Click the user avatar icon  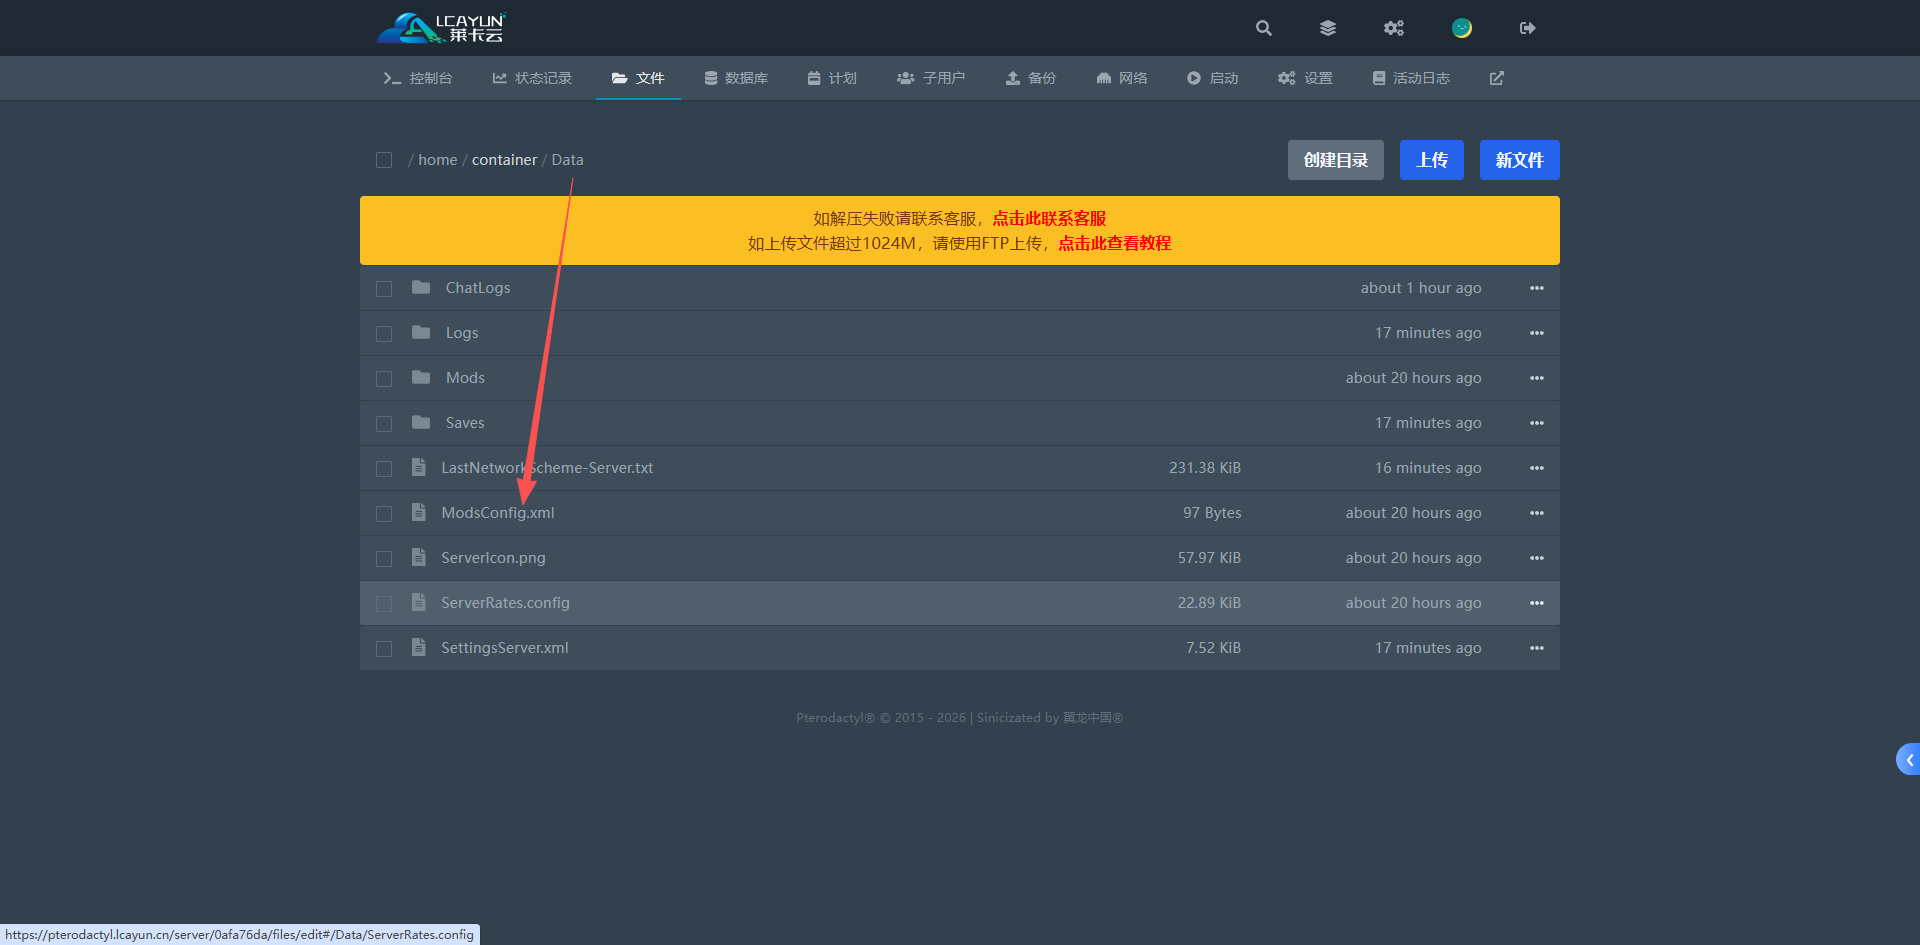1462,28
